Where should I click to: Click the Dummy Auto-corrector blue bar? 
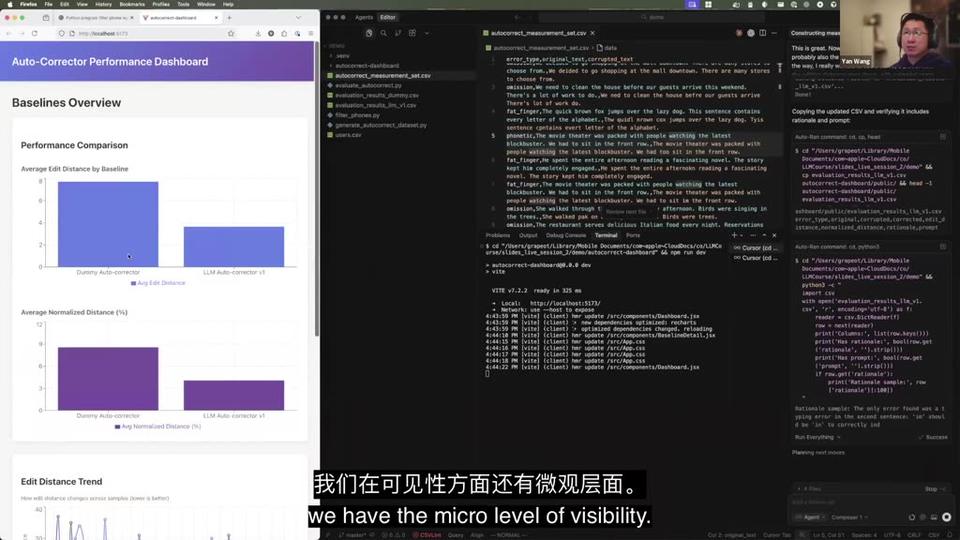tap(108, 224)
